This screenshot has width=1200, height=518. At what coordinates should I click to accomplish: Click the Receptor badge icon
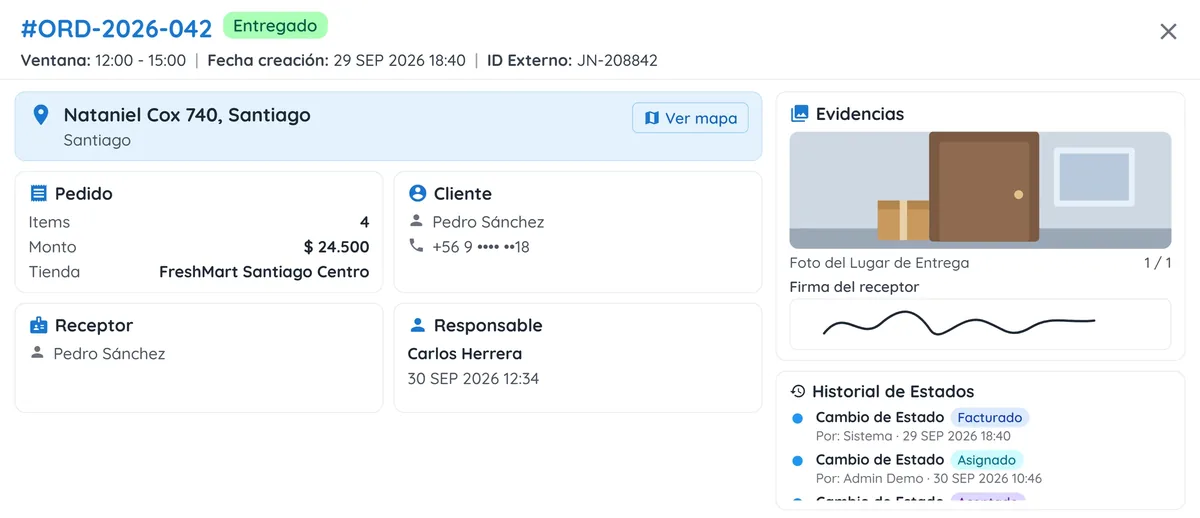39,326
